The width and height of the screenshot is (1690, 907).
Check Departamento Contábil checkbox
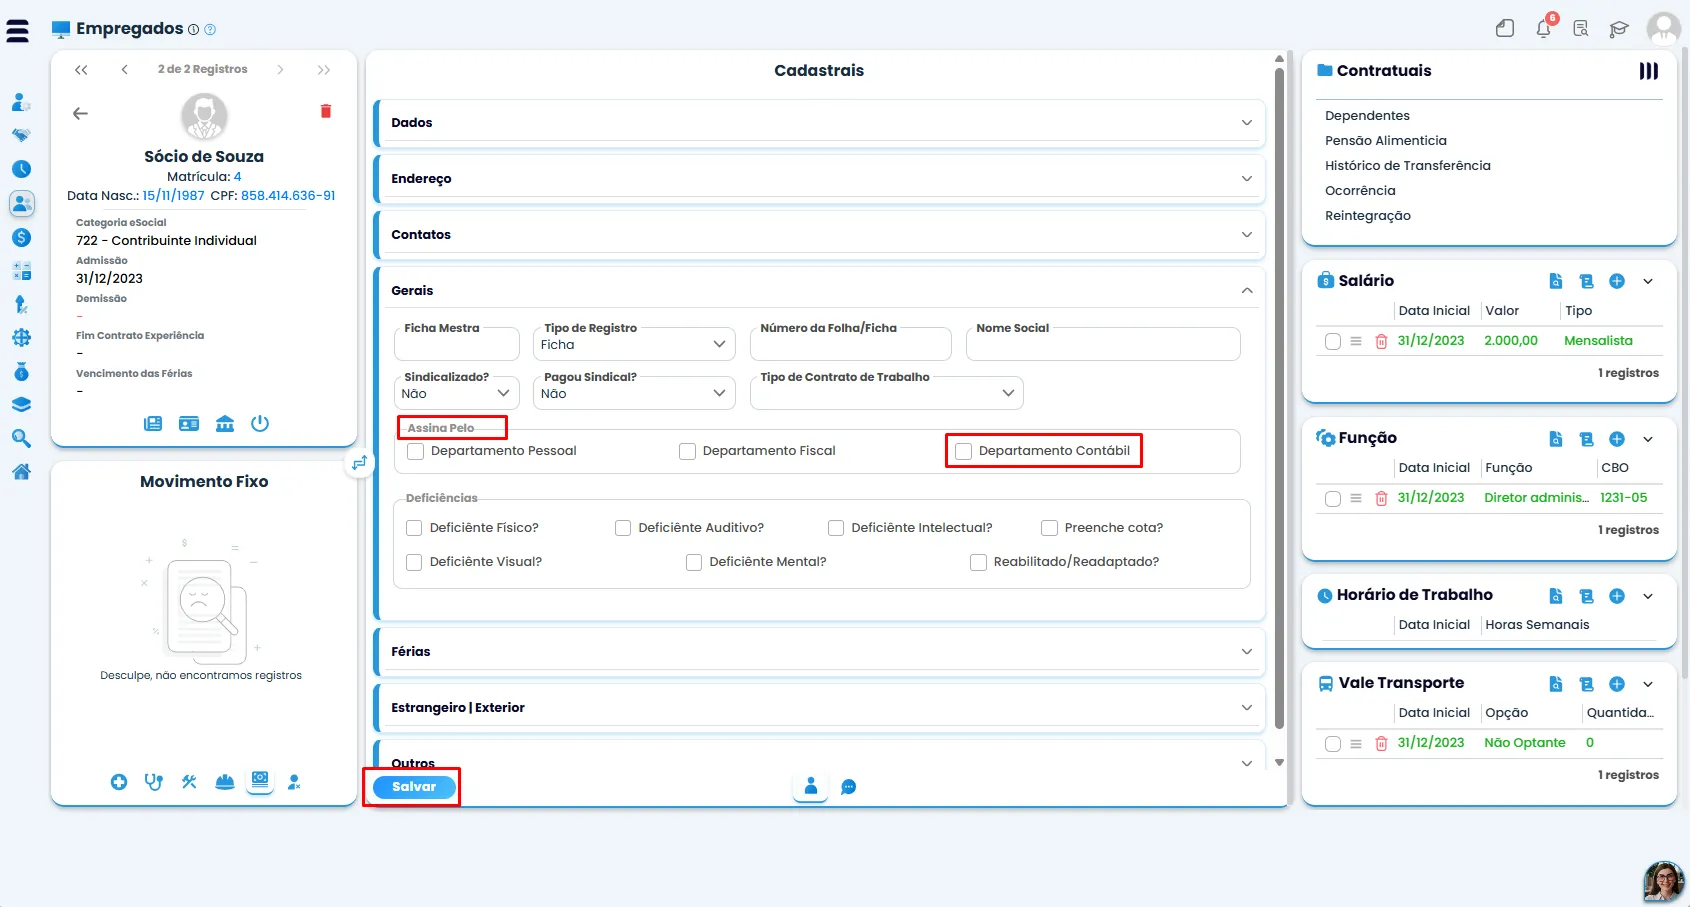coord(963,451)
